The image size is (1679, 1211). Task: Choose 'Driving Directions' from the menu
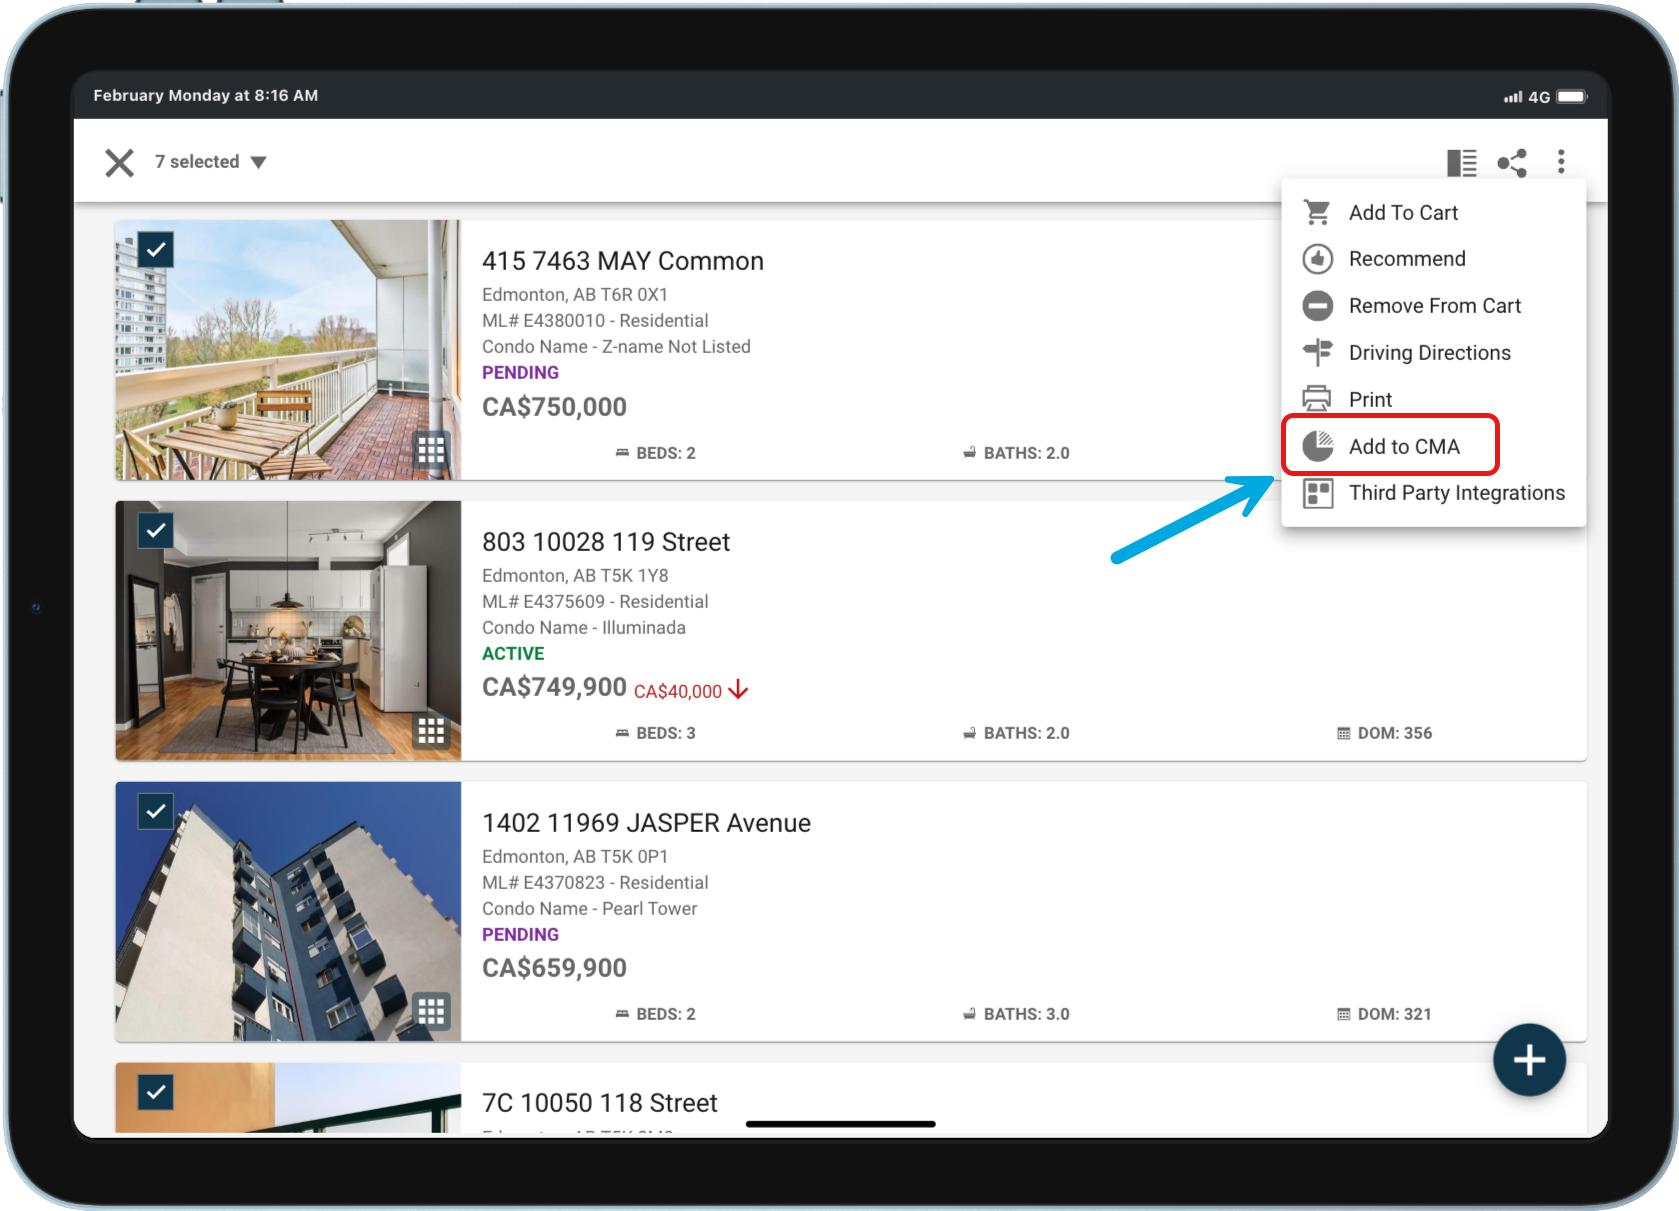[1433, 353]
